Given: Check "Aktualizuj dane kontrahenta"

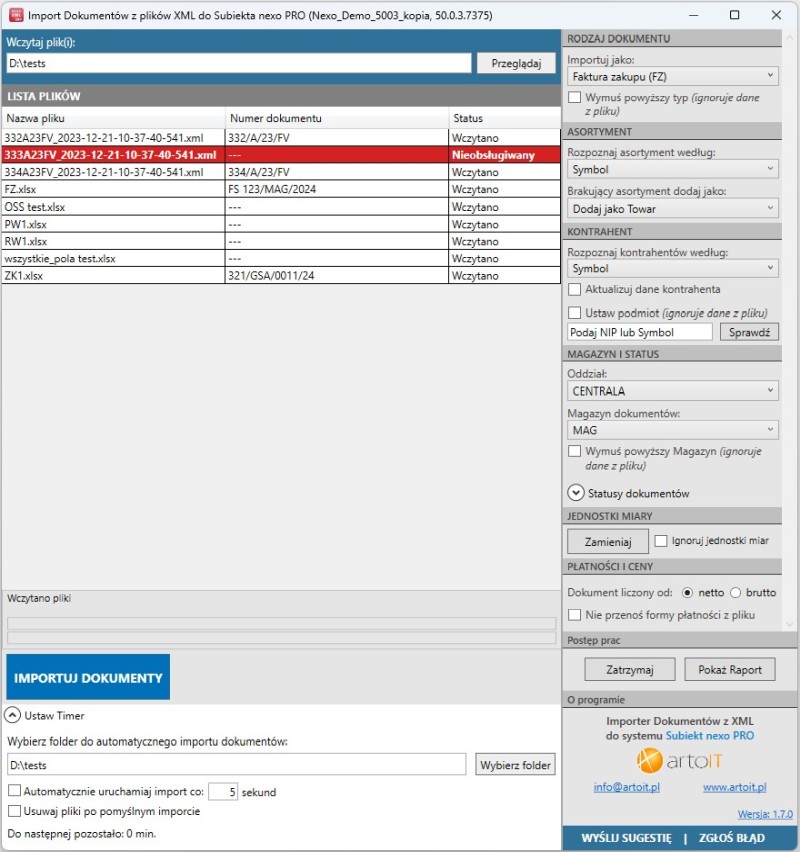Looking at the screenshot, I should click(576, 290).
